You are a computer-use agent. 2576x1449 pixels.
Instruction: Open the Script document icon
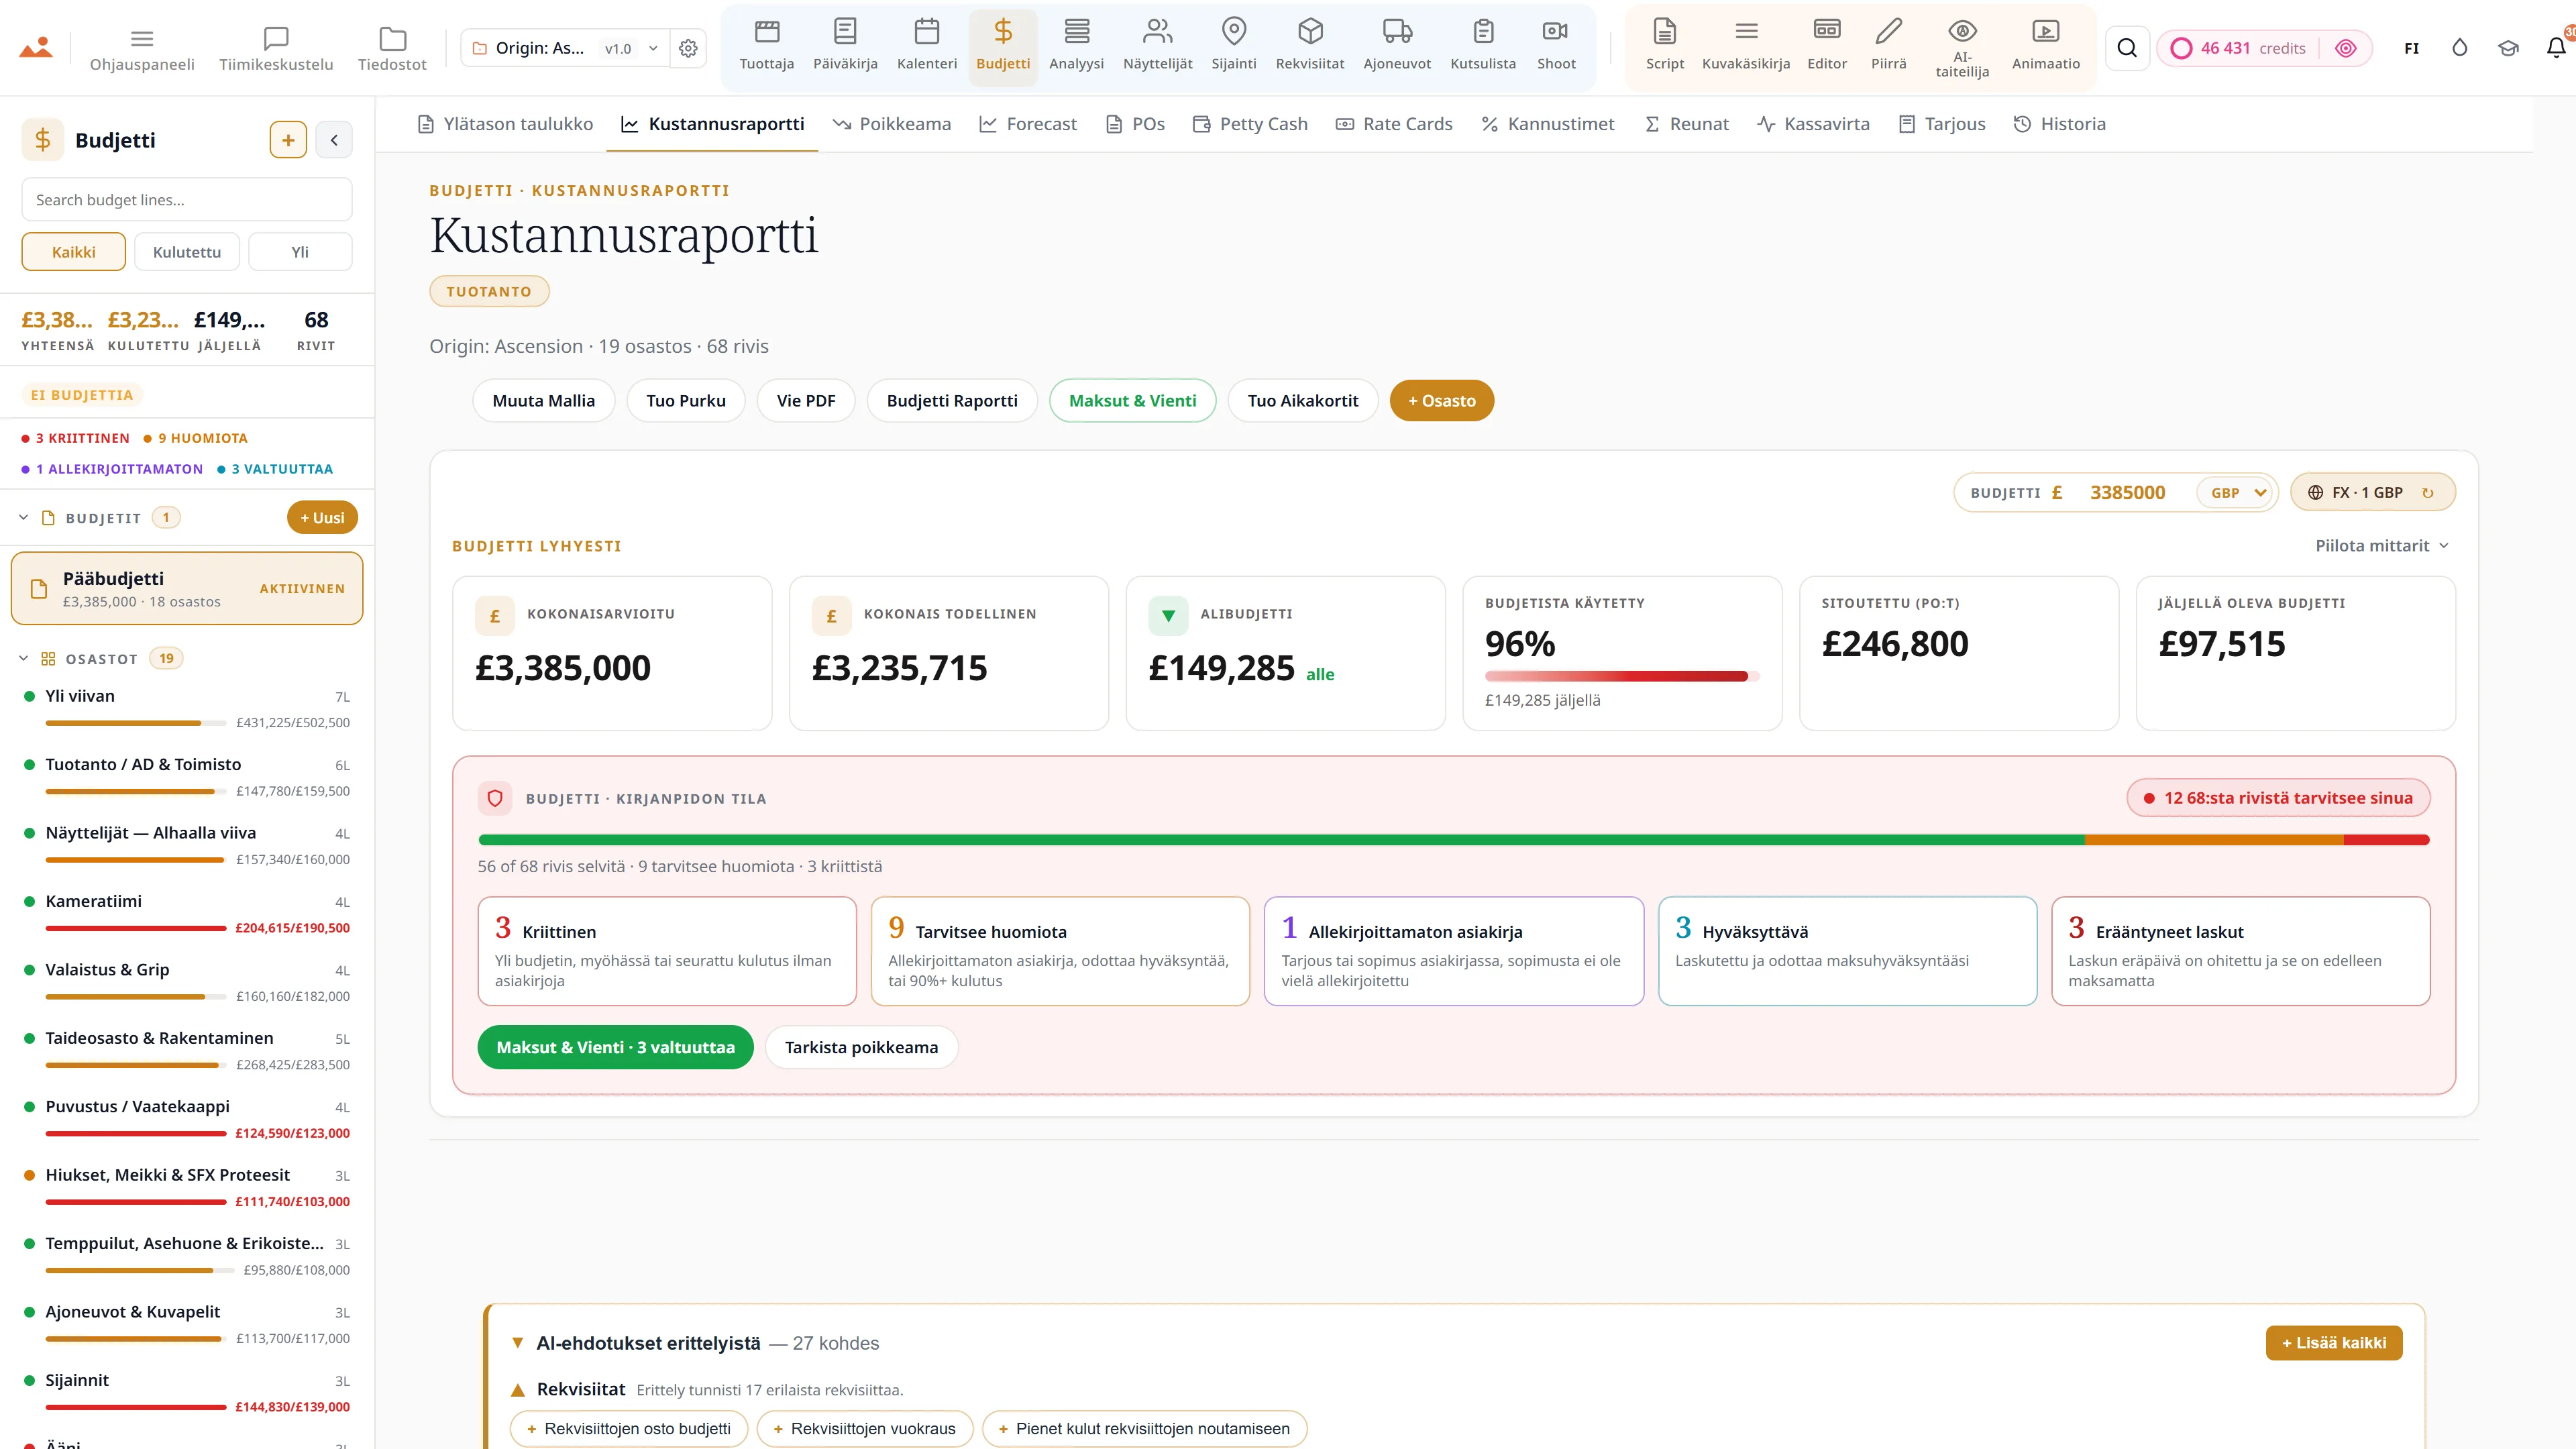click(x=1665, y=32)
